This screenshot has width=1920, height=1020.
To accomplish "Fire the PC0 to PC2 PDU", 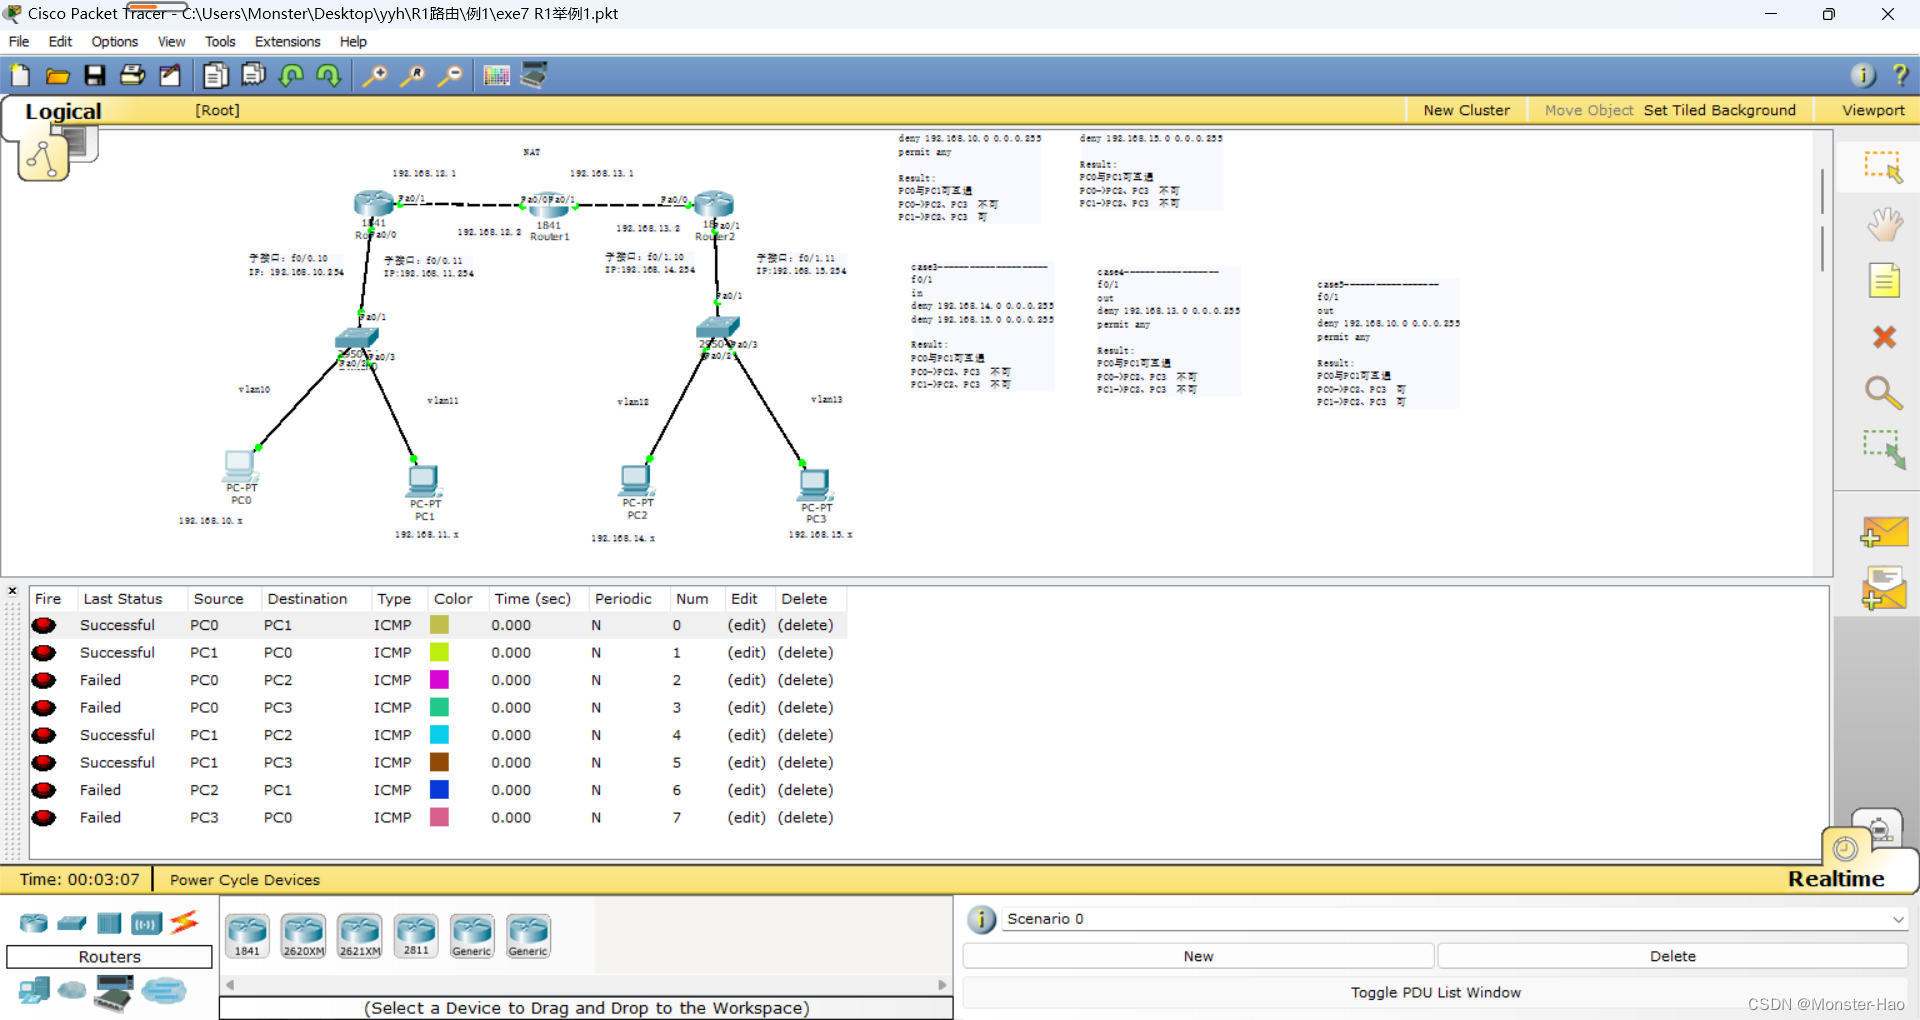I will 43,681.
